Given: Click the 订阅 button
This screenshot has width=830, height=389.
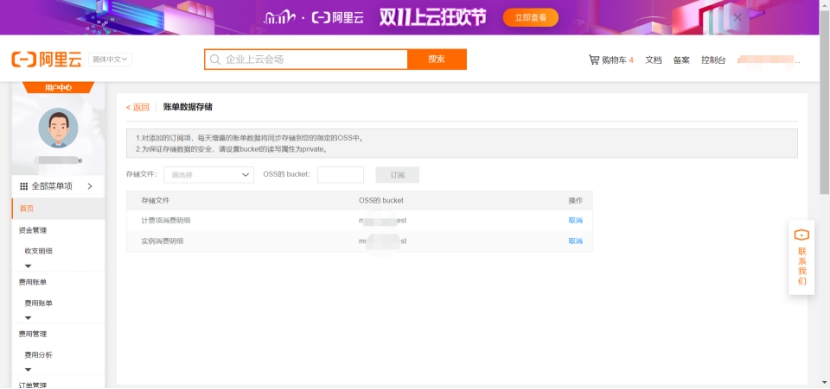Looking at the screenshot, I should click(x=397, y=175).
